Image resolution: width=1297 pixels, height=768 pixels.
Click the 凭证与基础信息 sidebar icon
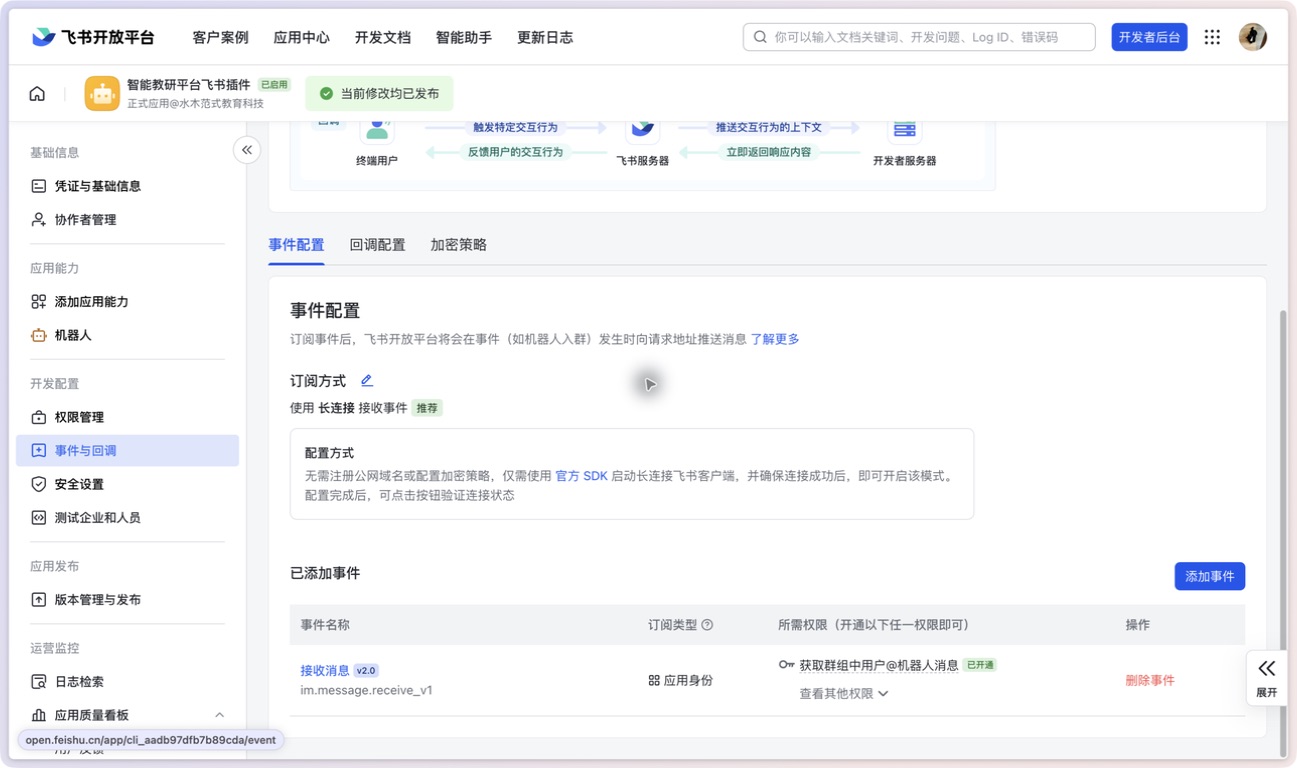[x=38, y=186]
